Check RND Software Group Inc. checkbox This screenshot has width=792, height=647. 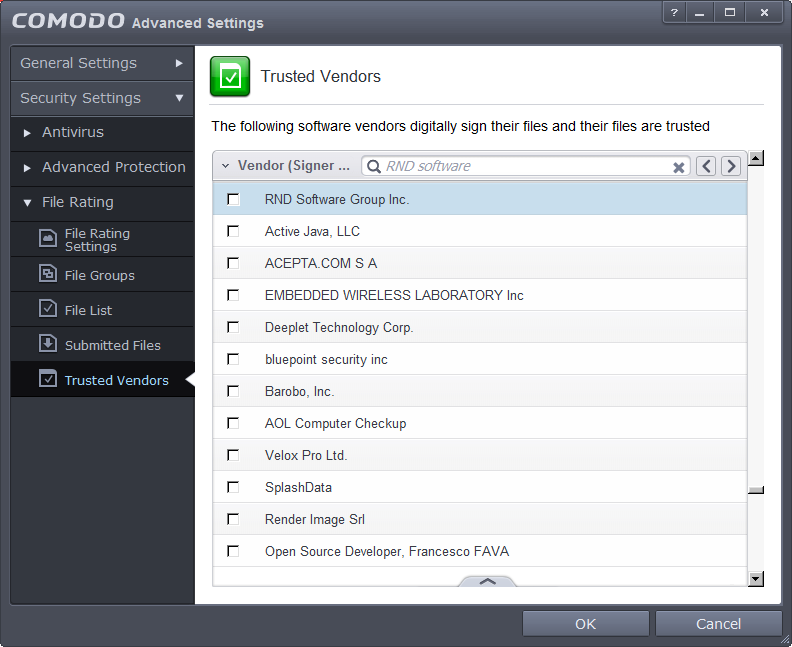[233, 199]
